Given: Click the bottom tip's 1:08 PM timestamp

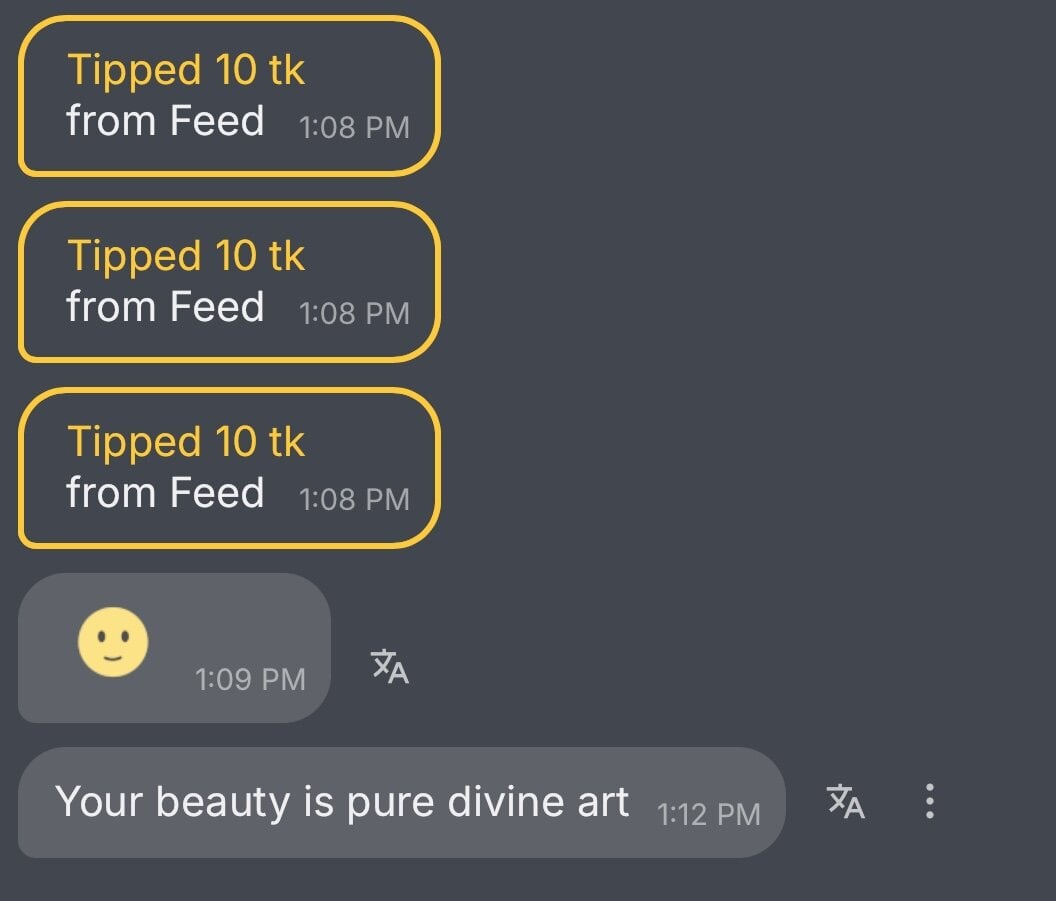Looking at the screenshot, I should coord(354,500).
